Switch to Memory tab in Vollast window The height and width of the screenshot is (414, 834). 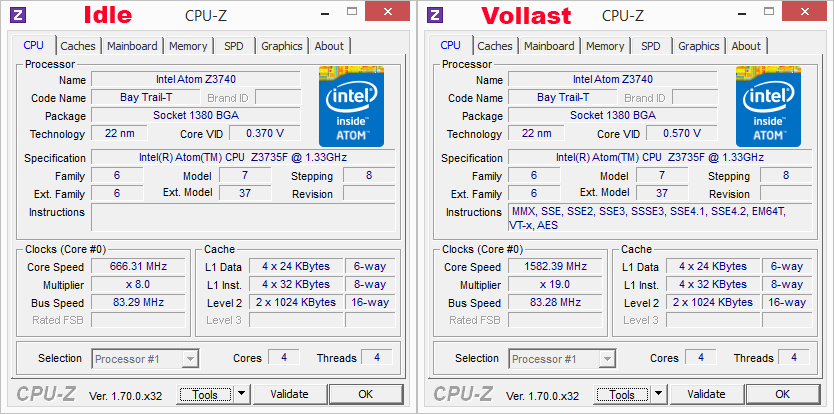(x=605, y=46)
